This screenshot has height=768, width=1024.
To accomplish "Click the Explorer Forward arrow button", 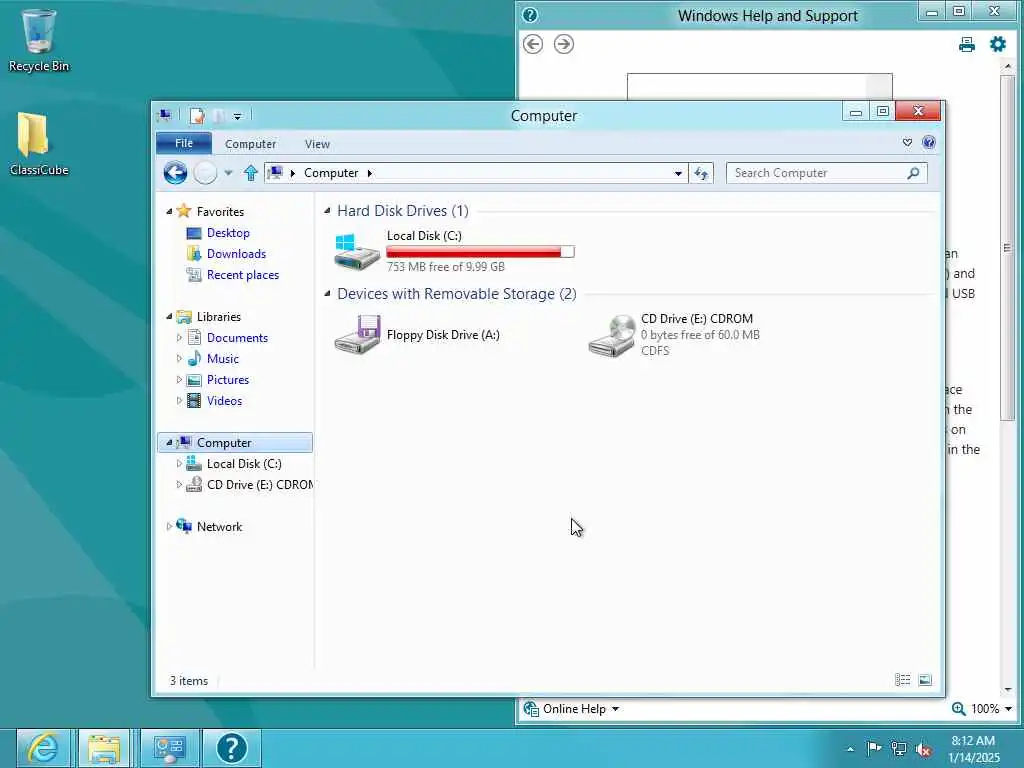I will 205,173.
